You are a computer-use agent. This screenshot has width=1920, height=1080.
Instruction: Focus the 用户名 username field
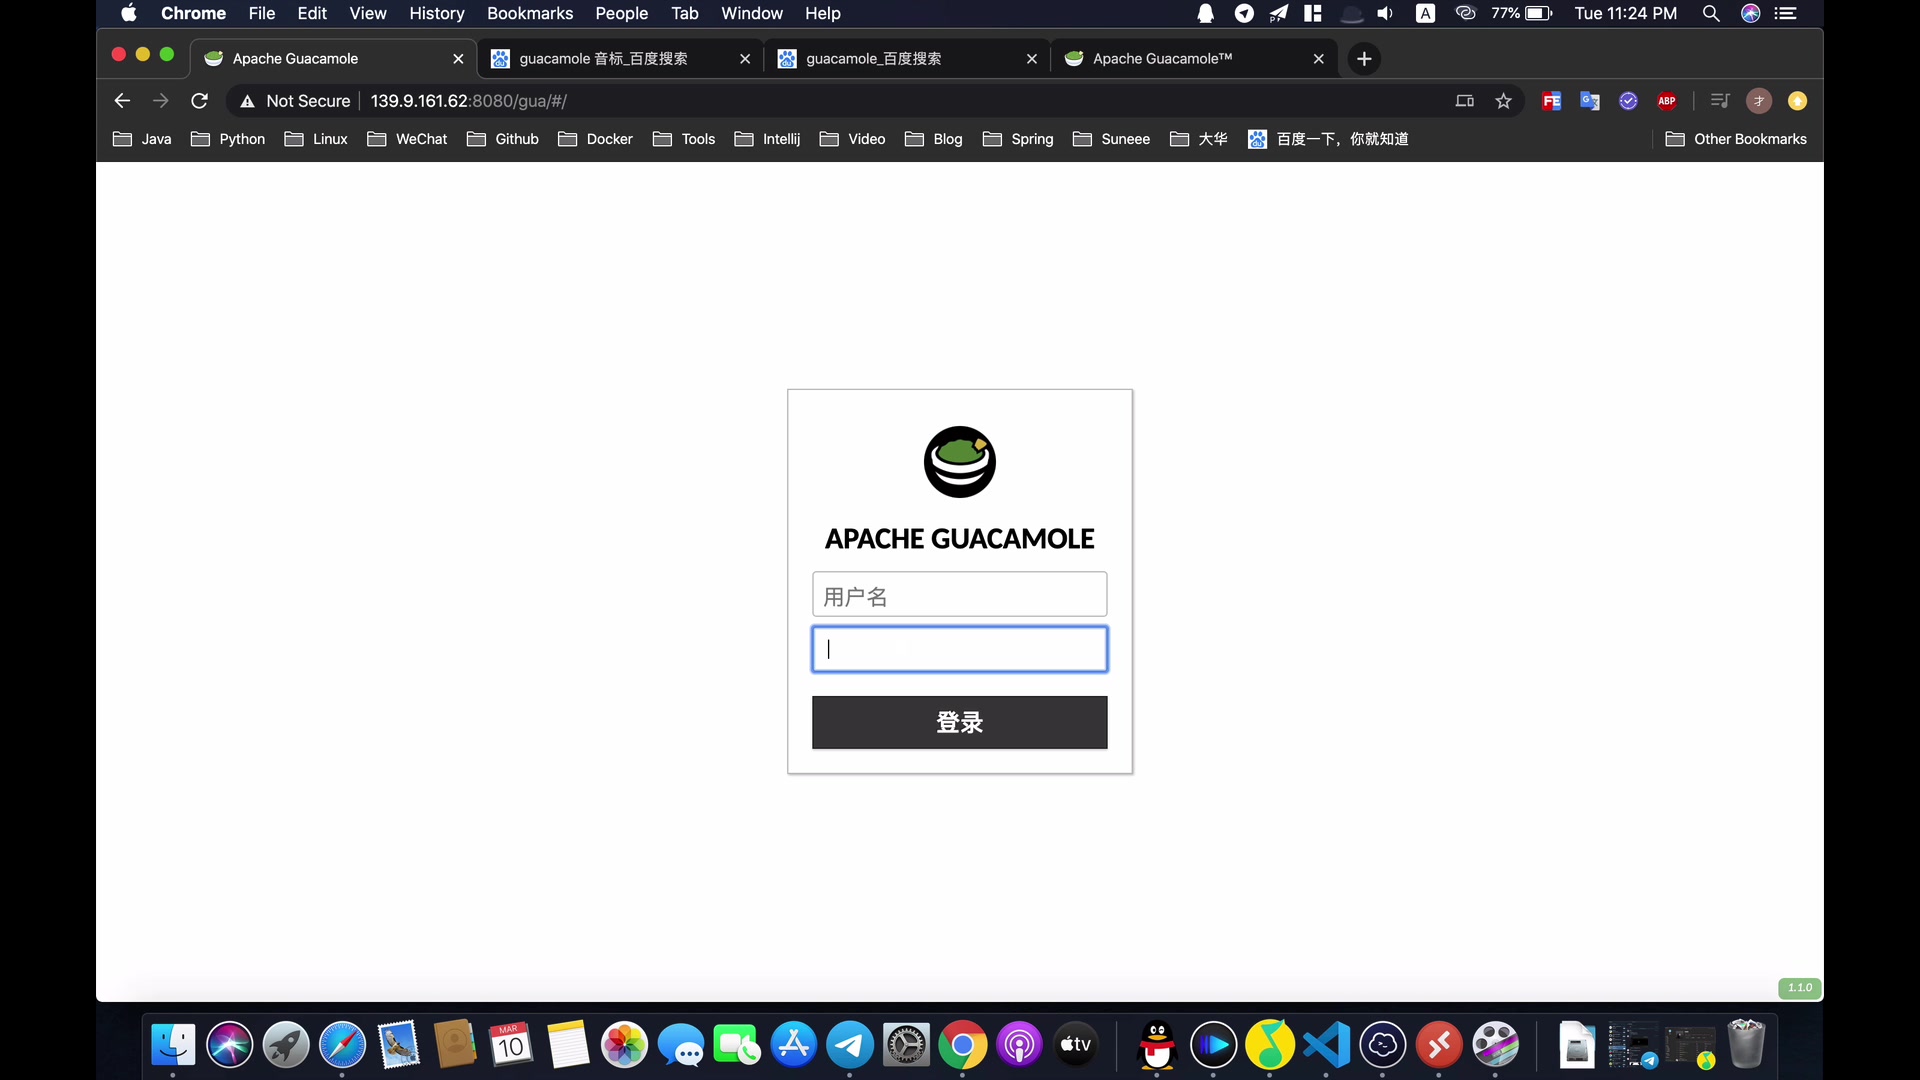click(x=959, y=595)
